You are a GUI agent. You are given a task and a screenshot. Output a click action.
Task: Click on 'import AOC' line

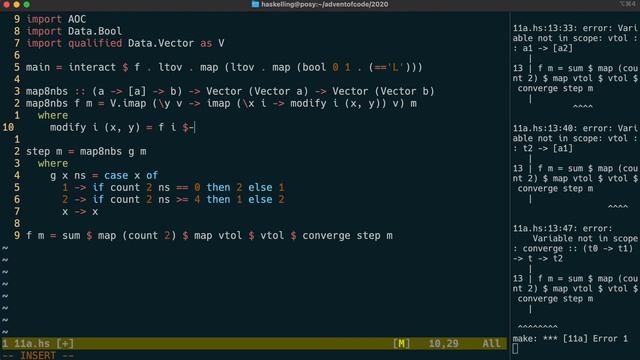tap(56, 19)
